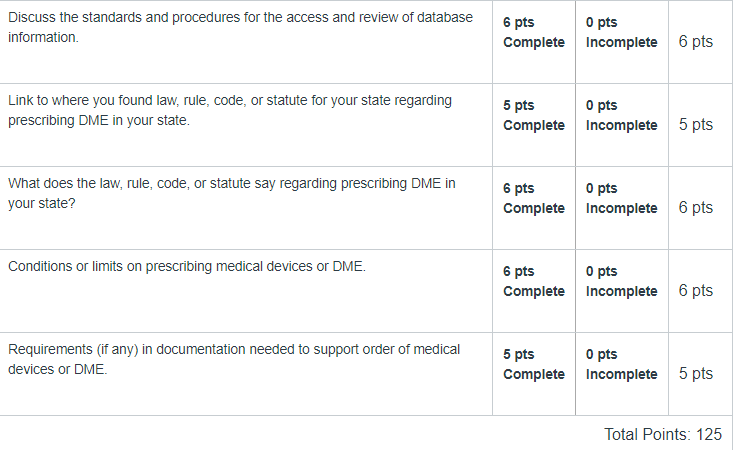Click the 'Requirements (if any) in documentation' criterion
The image size is (753, 450).
tap(234, 359)
